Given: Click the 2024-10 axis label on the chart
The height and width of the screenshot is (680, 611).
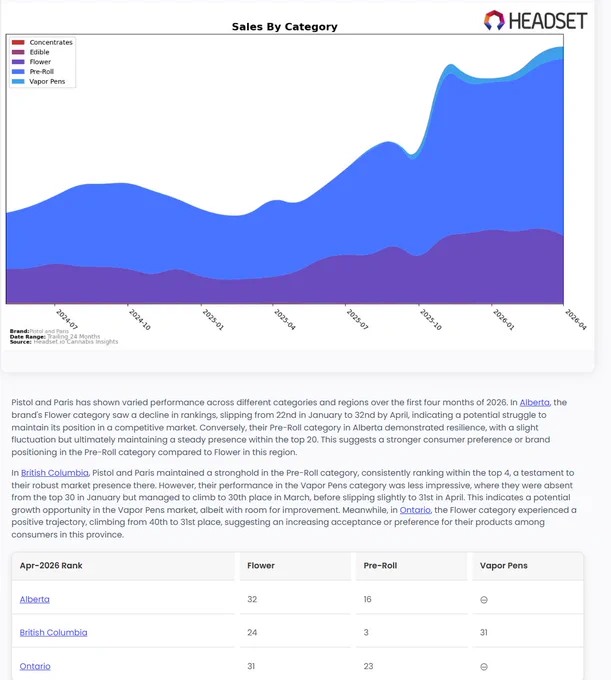Looking at the screenshot, I should [x=140, y=319].
